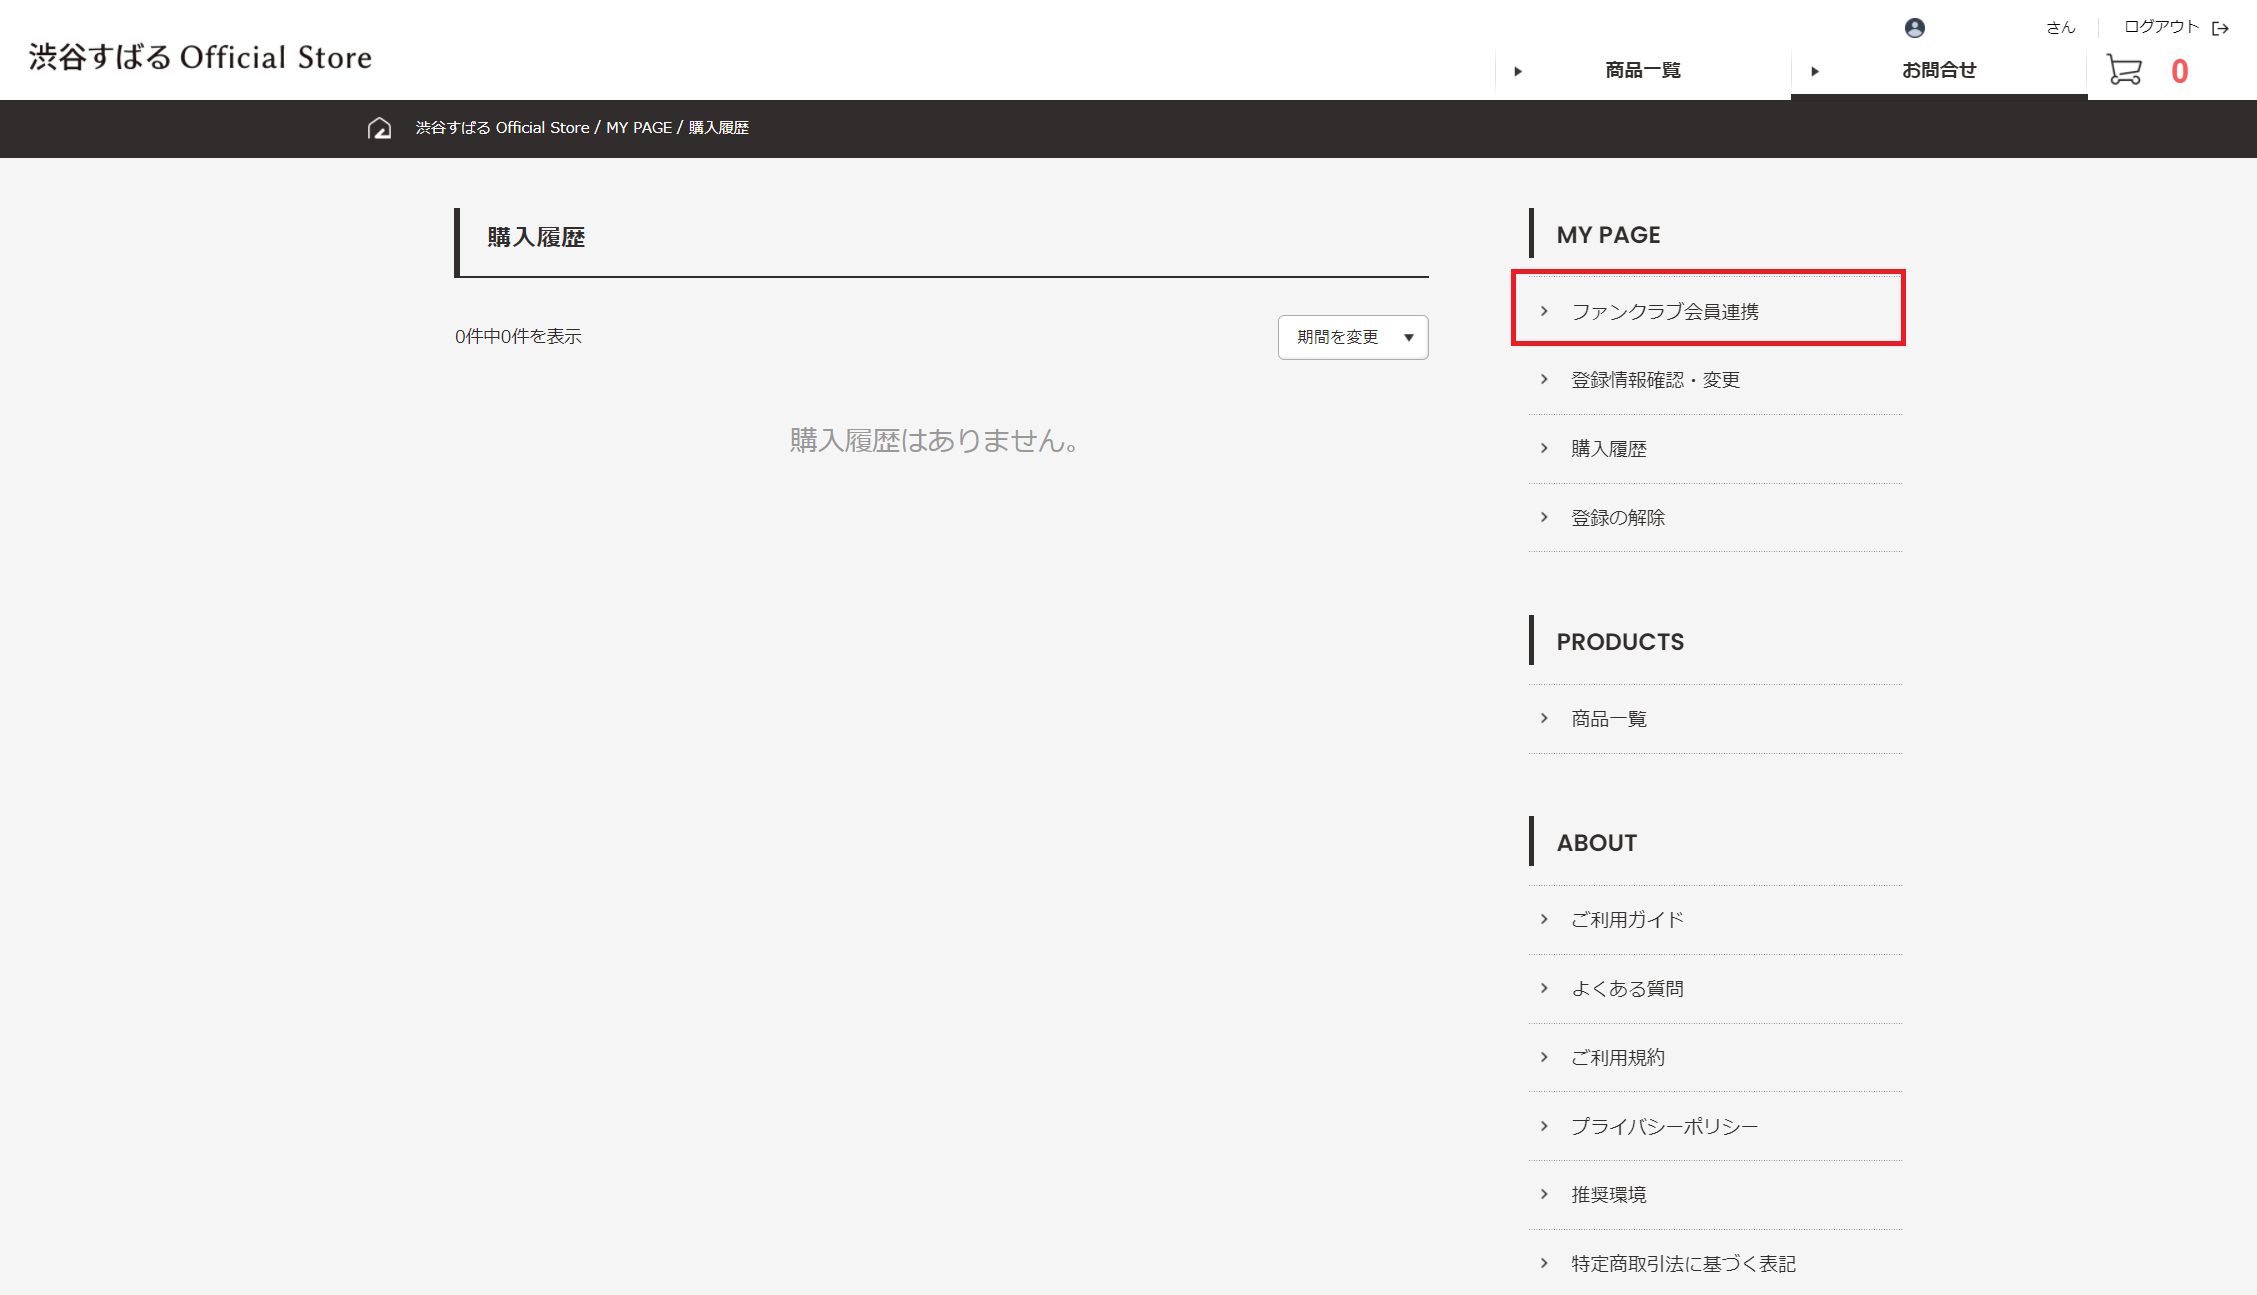Select 購入履歴 in MY PAGE sidebar

1608,449
